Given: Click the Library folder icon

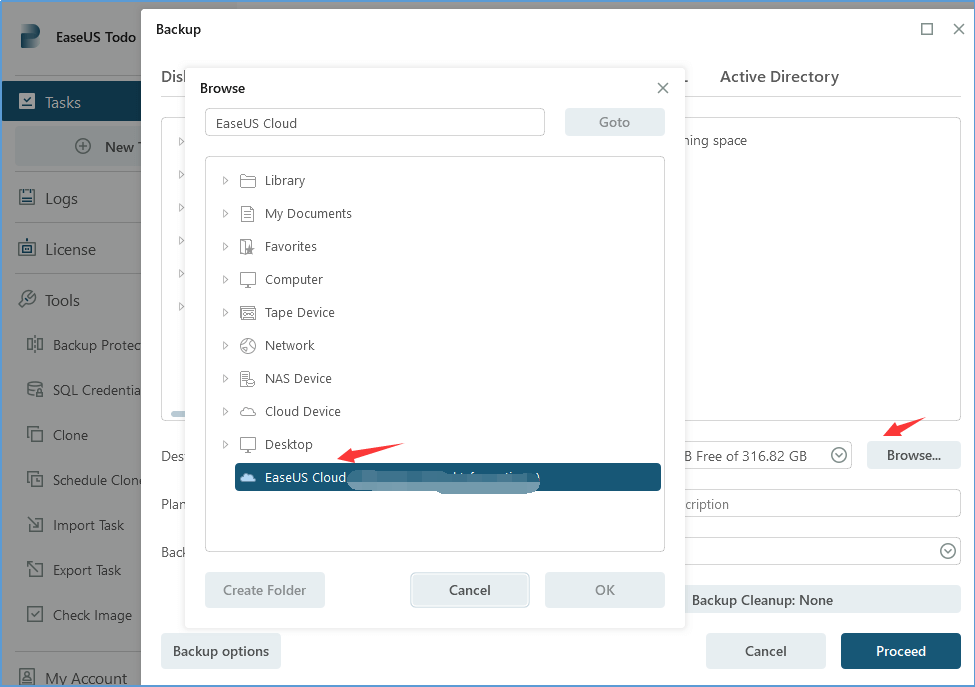Looking at the screenshot, I should point(248,181).
